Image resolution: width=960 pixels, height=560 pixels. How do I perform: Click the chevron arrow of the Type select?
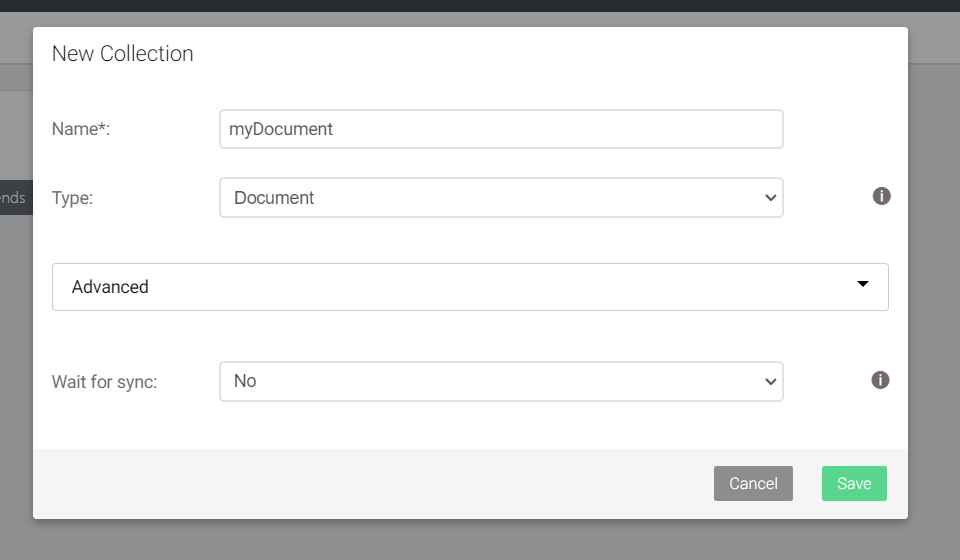770,198
